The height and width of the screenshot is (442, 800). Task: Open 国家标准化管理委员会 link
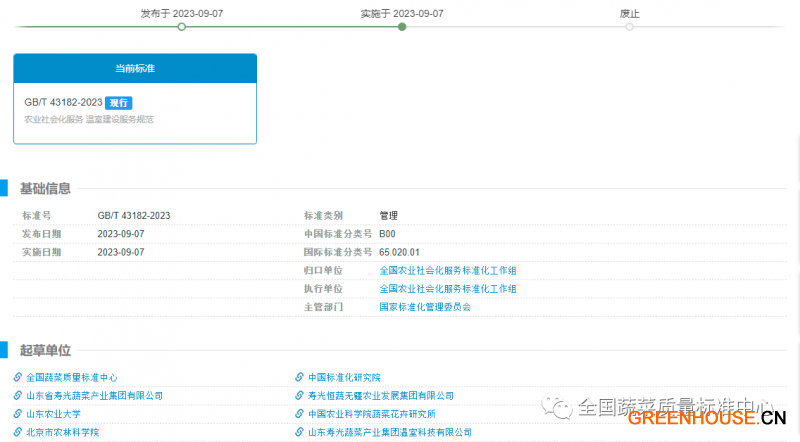(x=425, y=307)
